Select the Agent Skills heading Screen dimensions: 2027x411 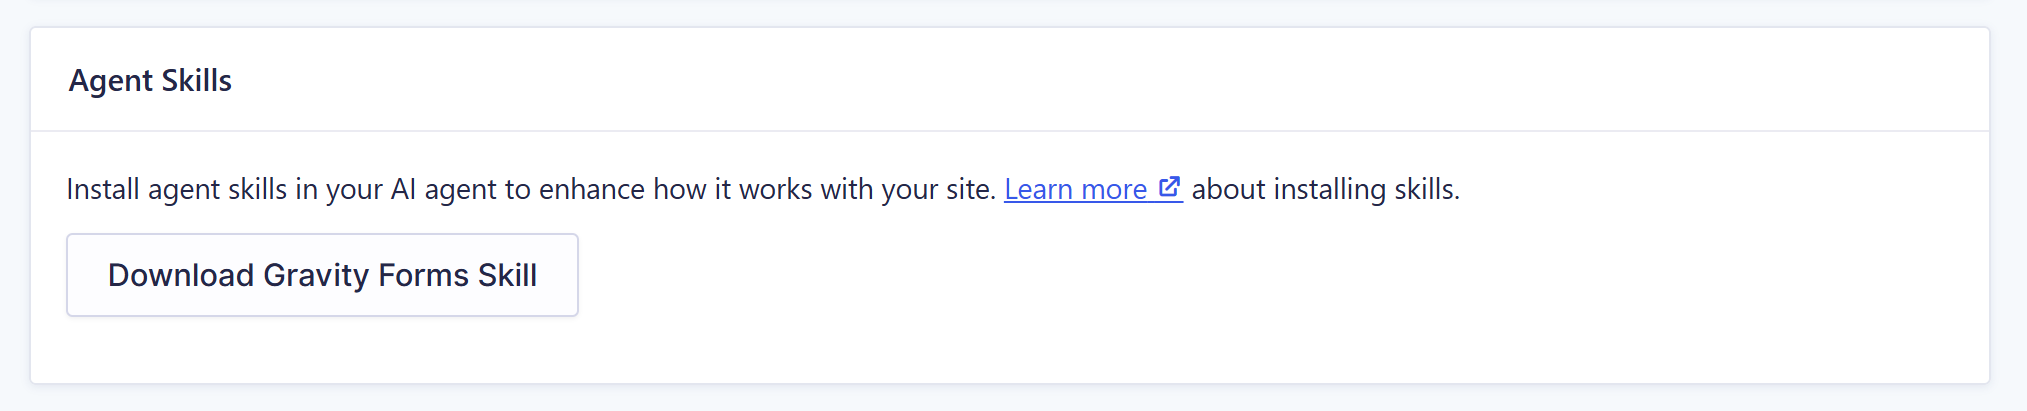150,80
